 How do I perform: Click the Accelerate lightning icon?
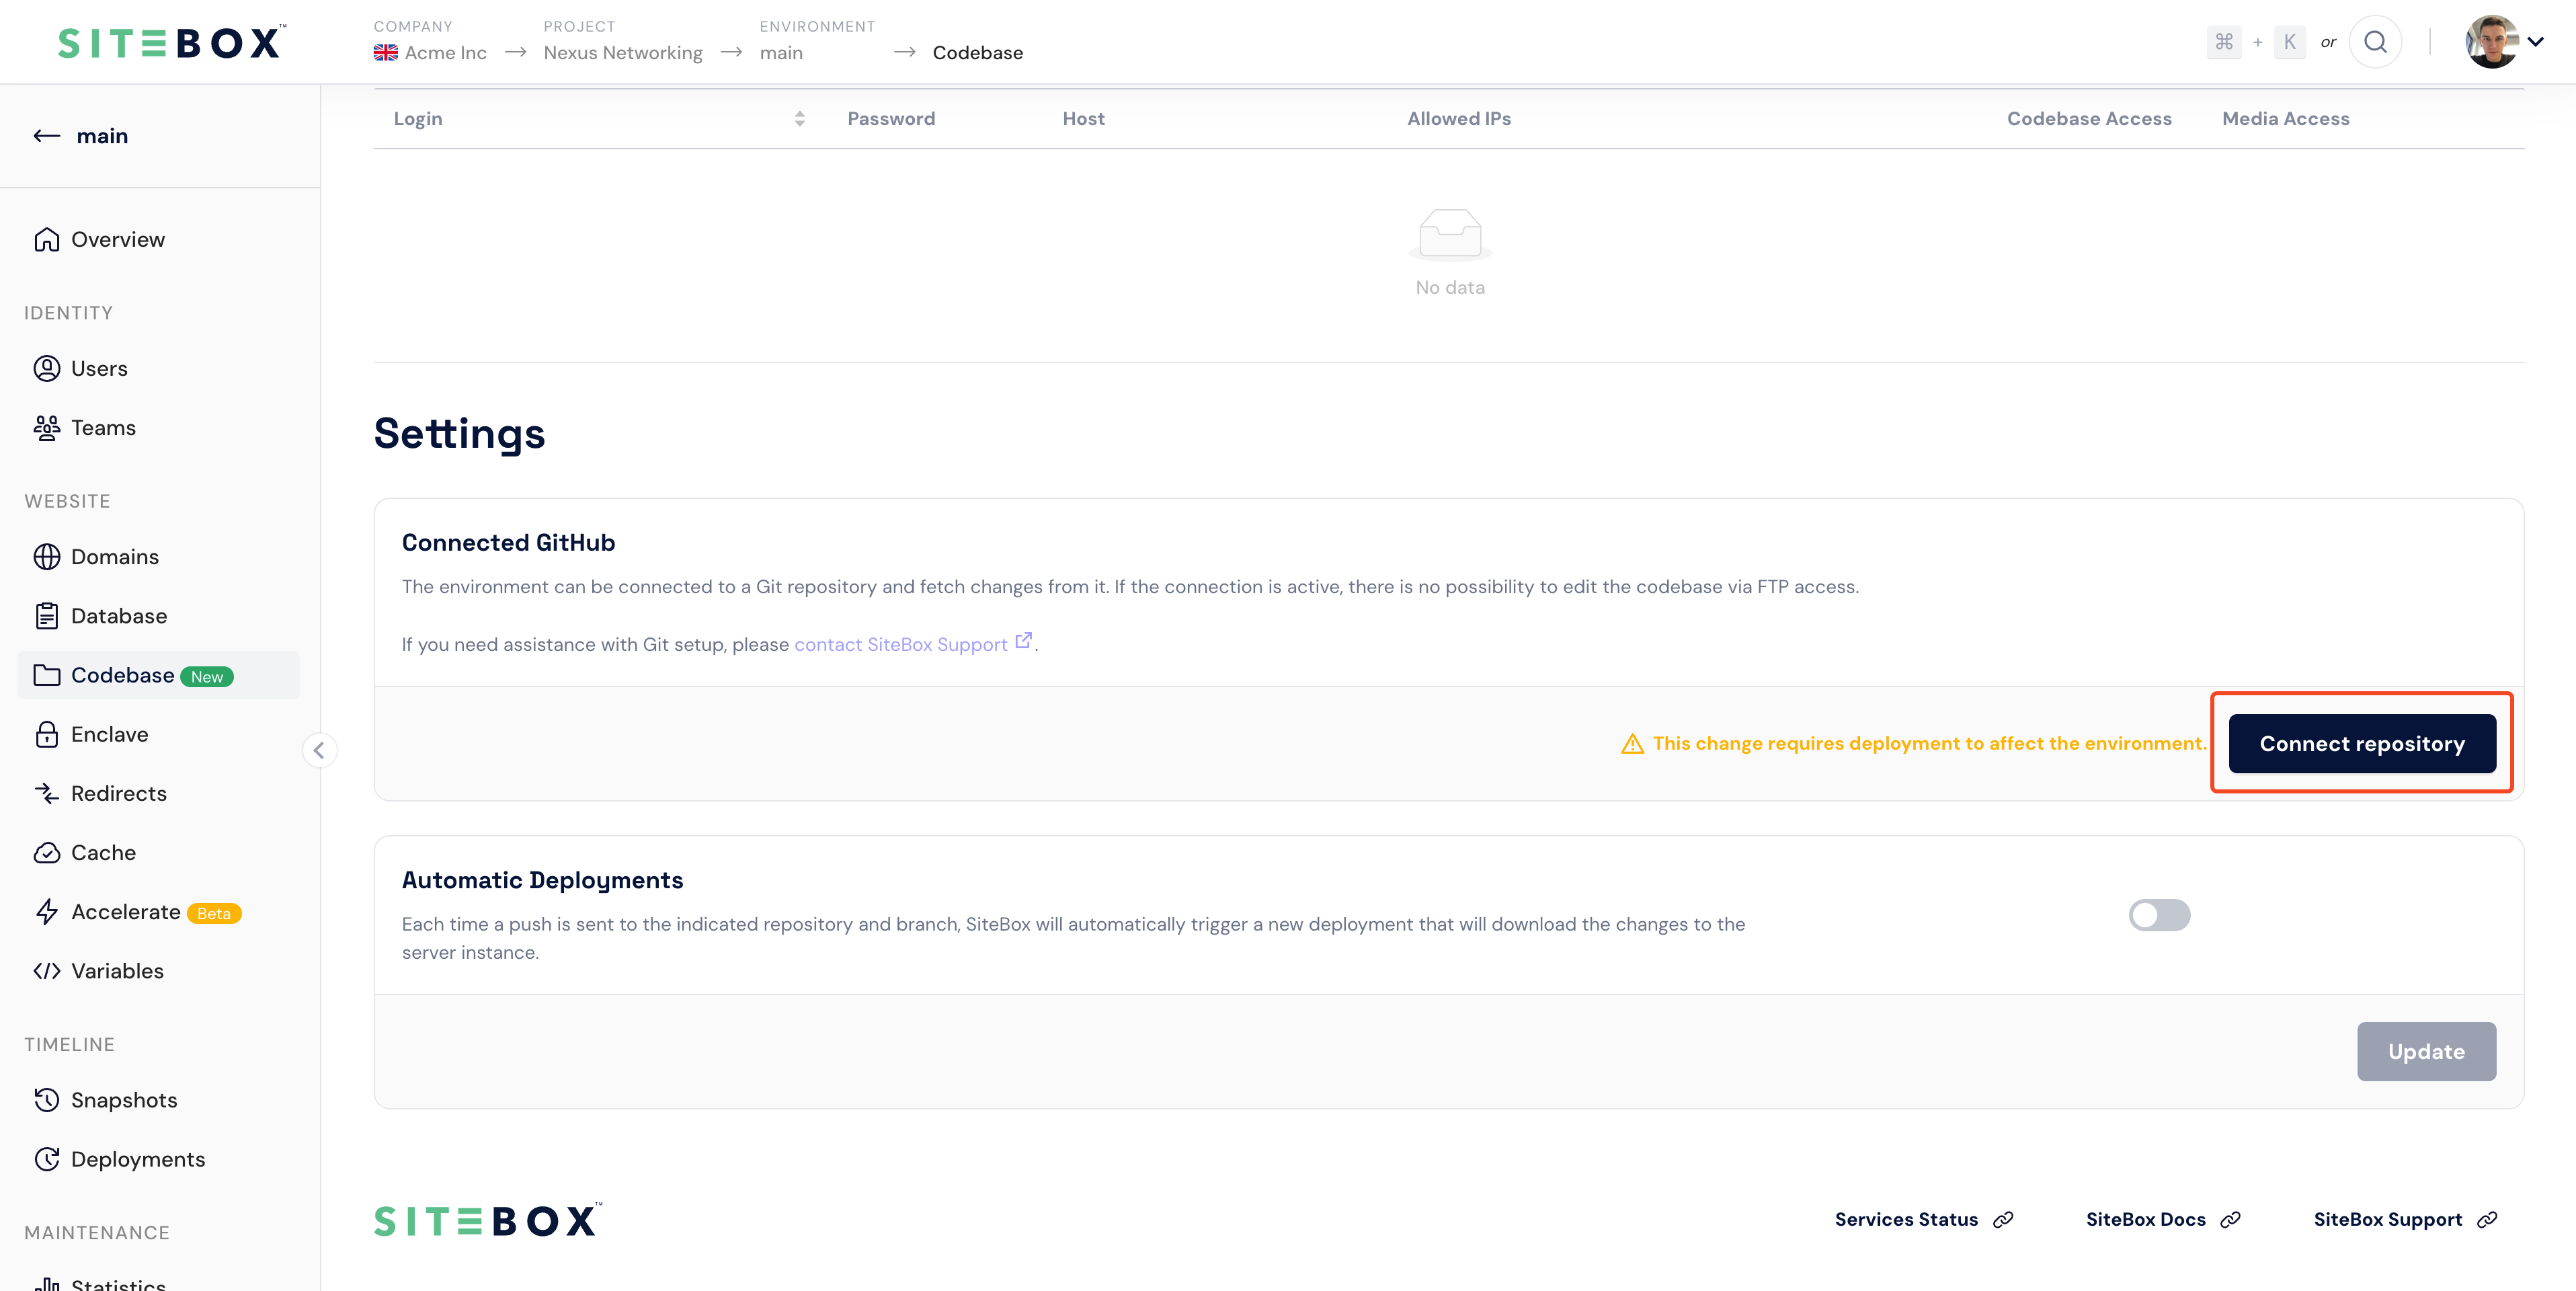coord(47,912)
